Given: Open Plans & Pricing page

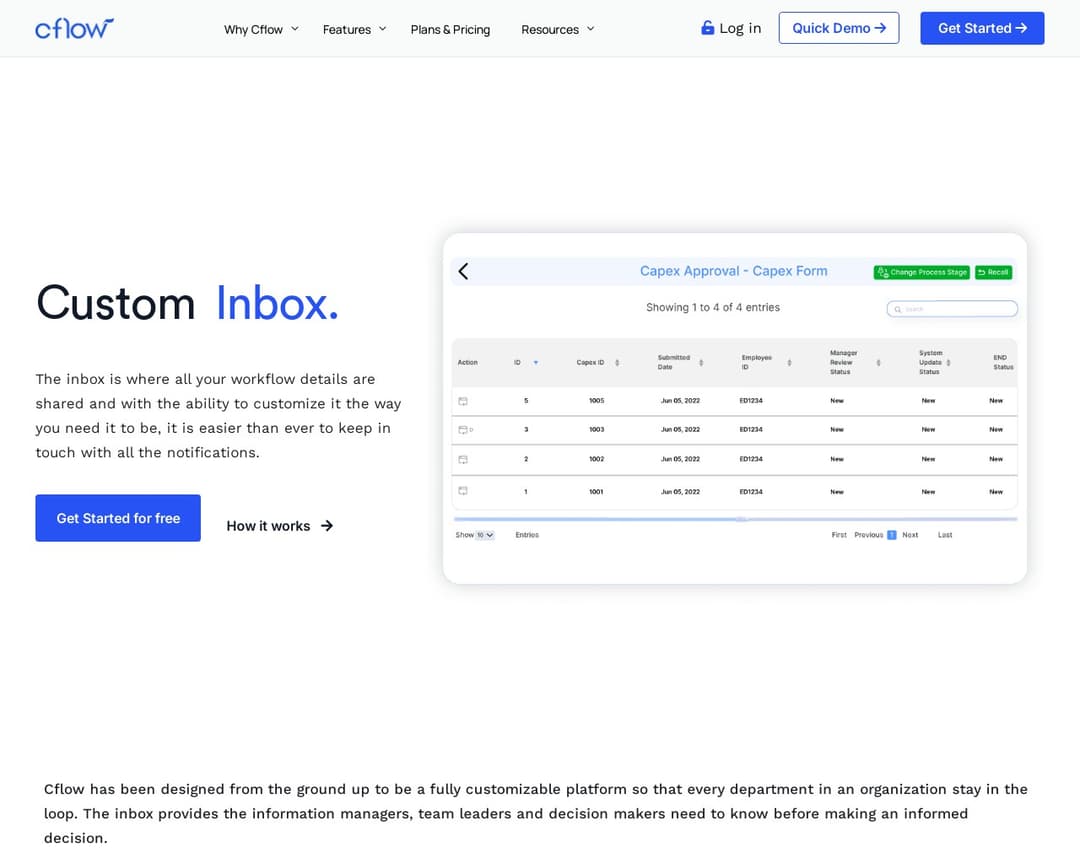Looking at the screenshot, I should 450,30.
